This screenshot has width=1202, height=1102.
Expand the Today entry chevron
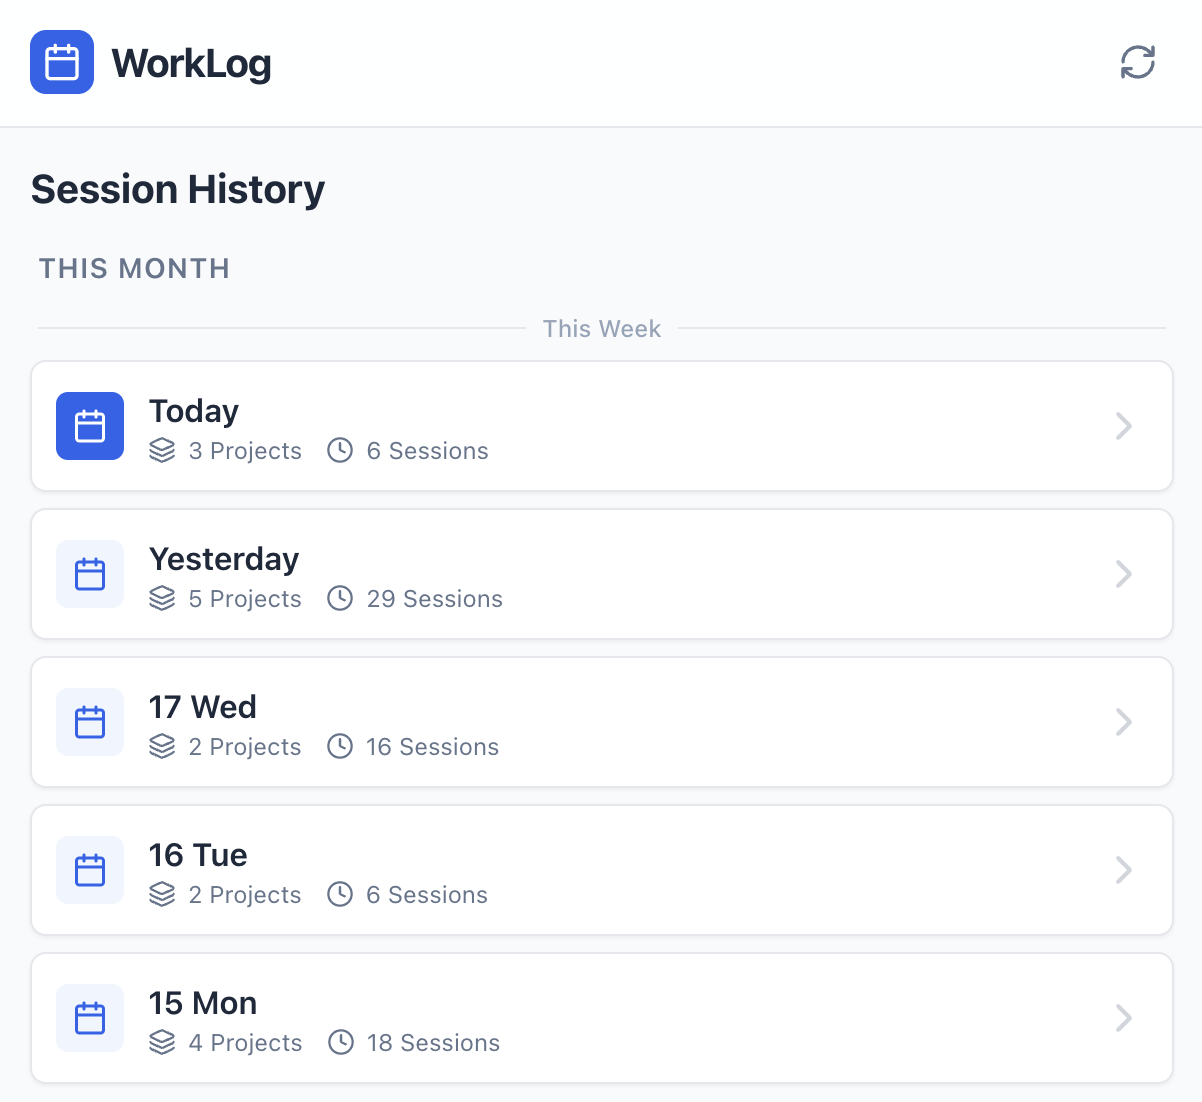pos(1123,426)
